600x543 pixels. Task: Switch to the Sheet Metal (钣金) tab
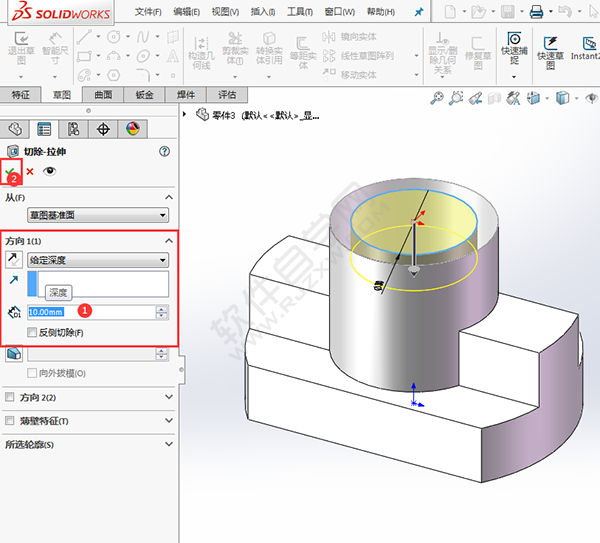[x=145, y=95]
